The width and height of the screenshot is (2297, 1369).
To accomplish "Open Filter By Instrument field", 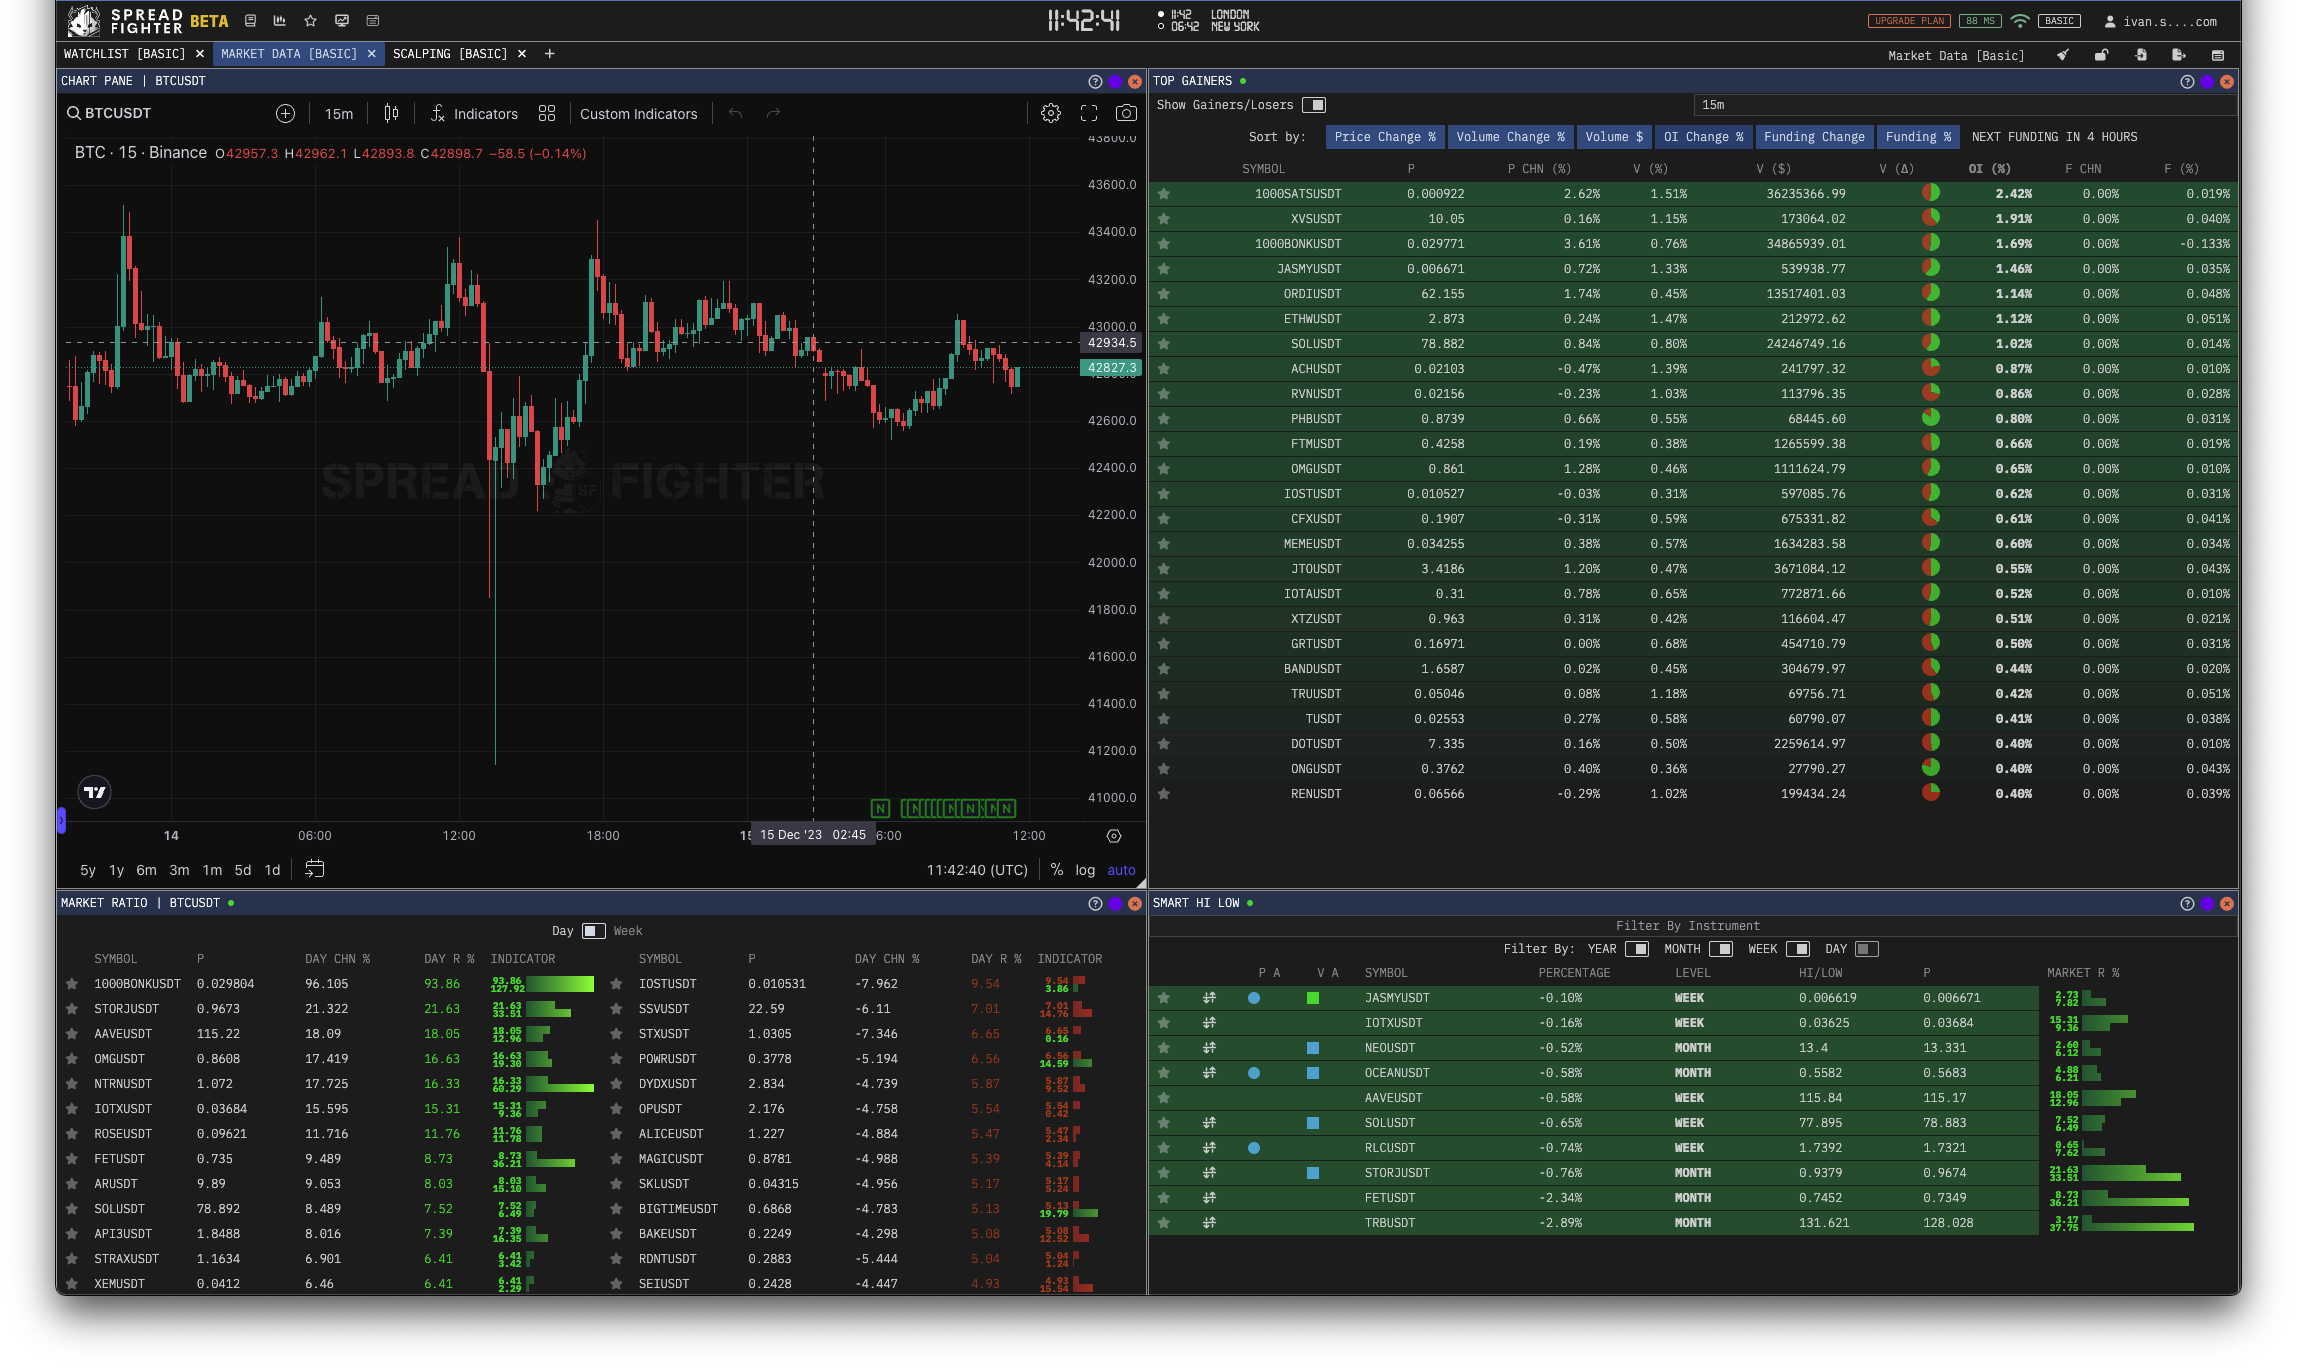I will click(1688, 926).
